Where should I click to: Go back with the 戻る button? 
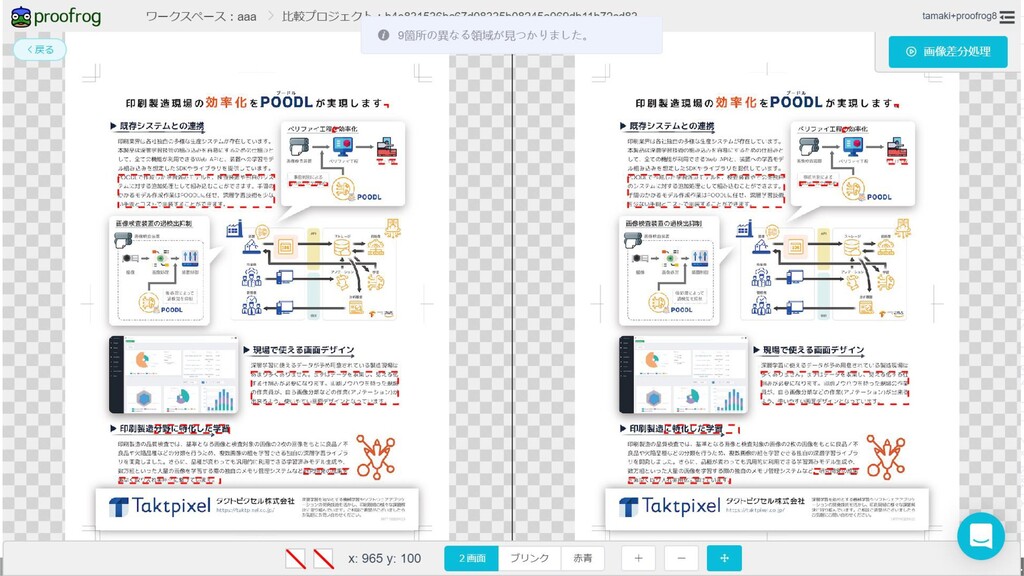point(40,50)
